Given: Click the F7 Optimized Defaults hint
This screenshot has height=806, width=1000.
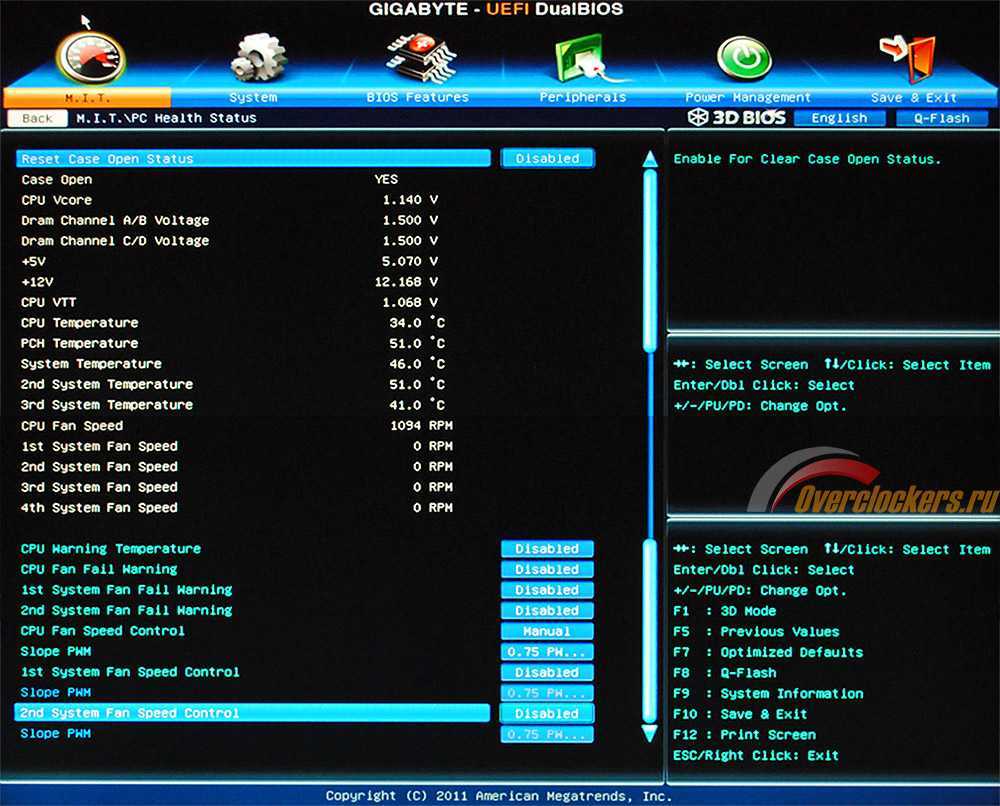Looking at the screenshot, I should 768,652.
